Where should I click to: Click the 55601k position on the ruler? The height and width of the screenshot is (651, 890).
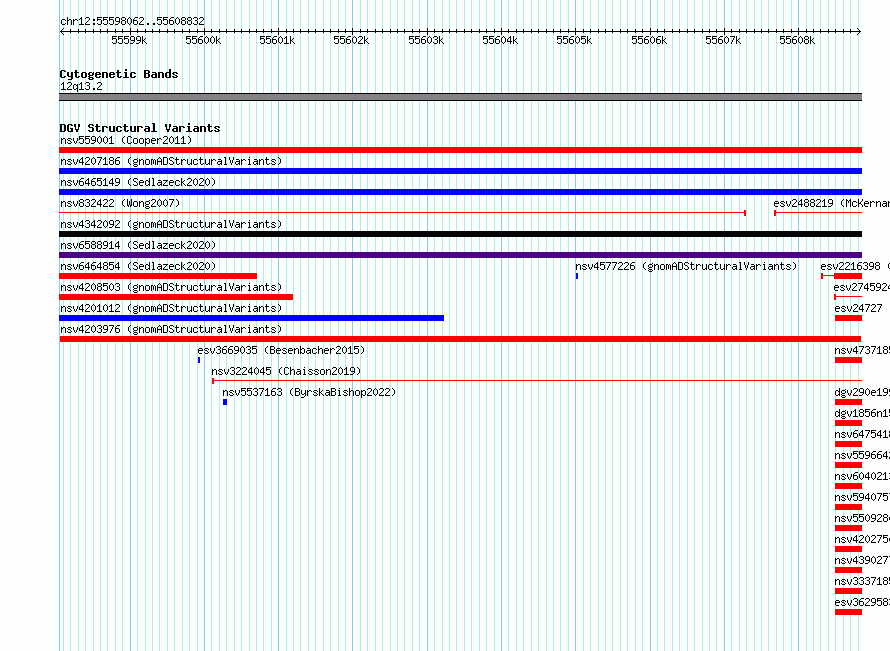click(x=277, y=40)
